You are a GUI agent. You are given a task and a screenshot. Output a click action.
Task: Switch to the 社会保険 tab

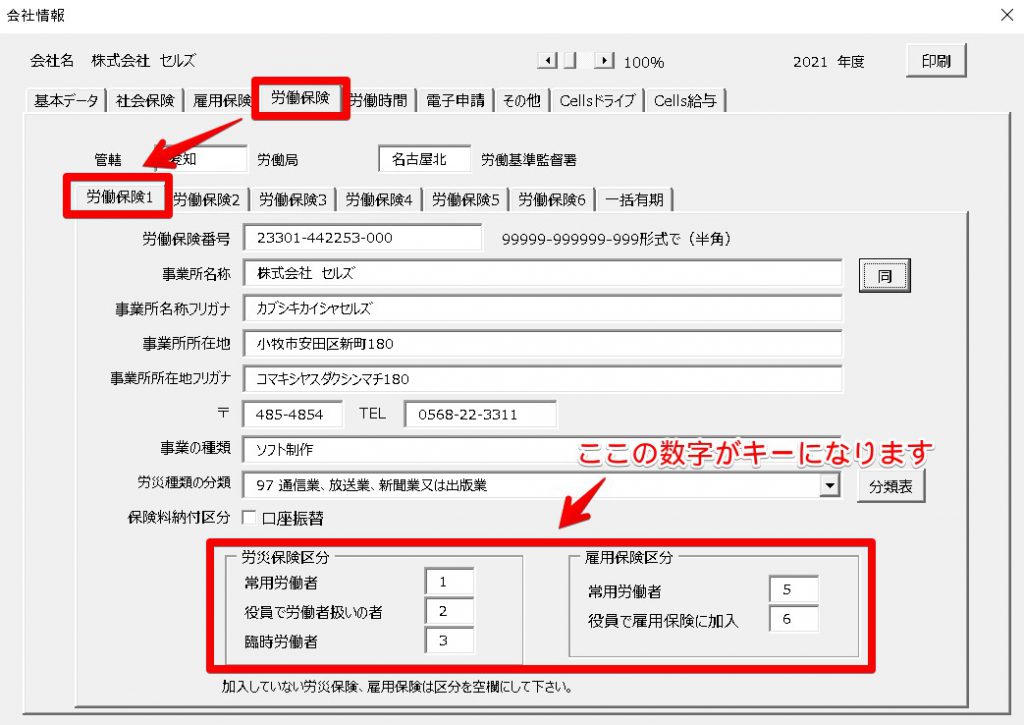coord(145,101)
